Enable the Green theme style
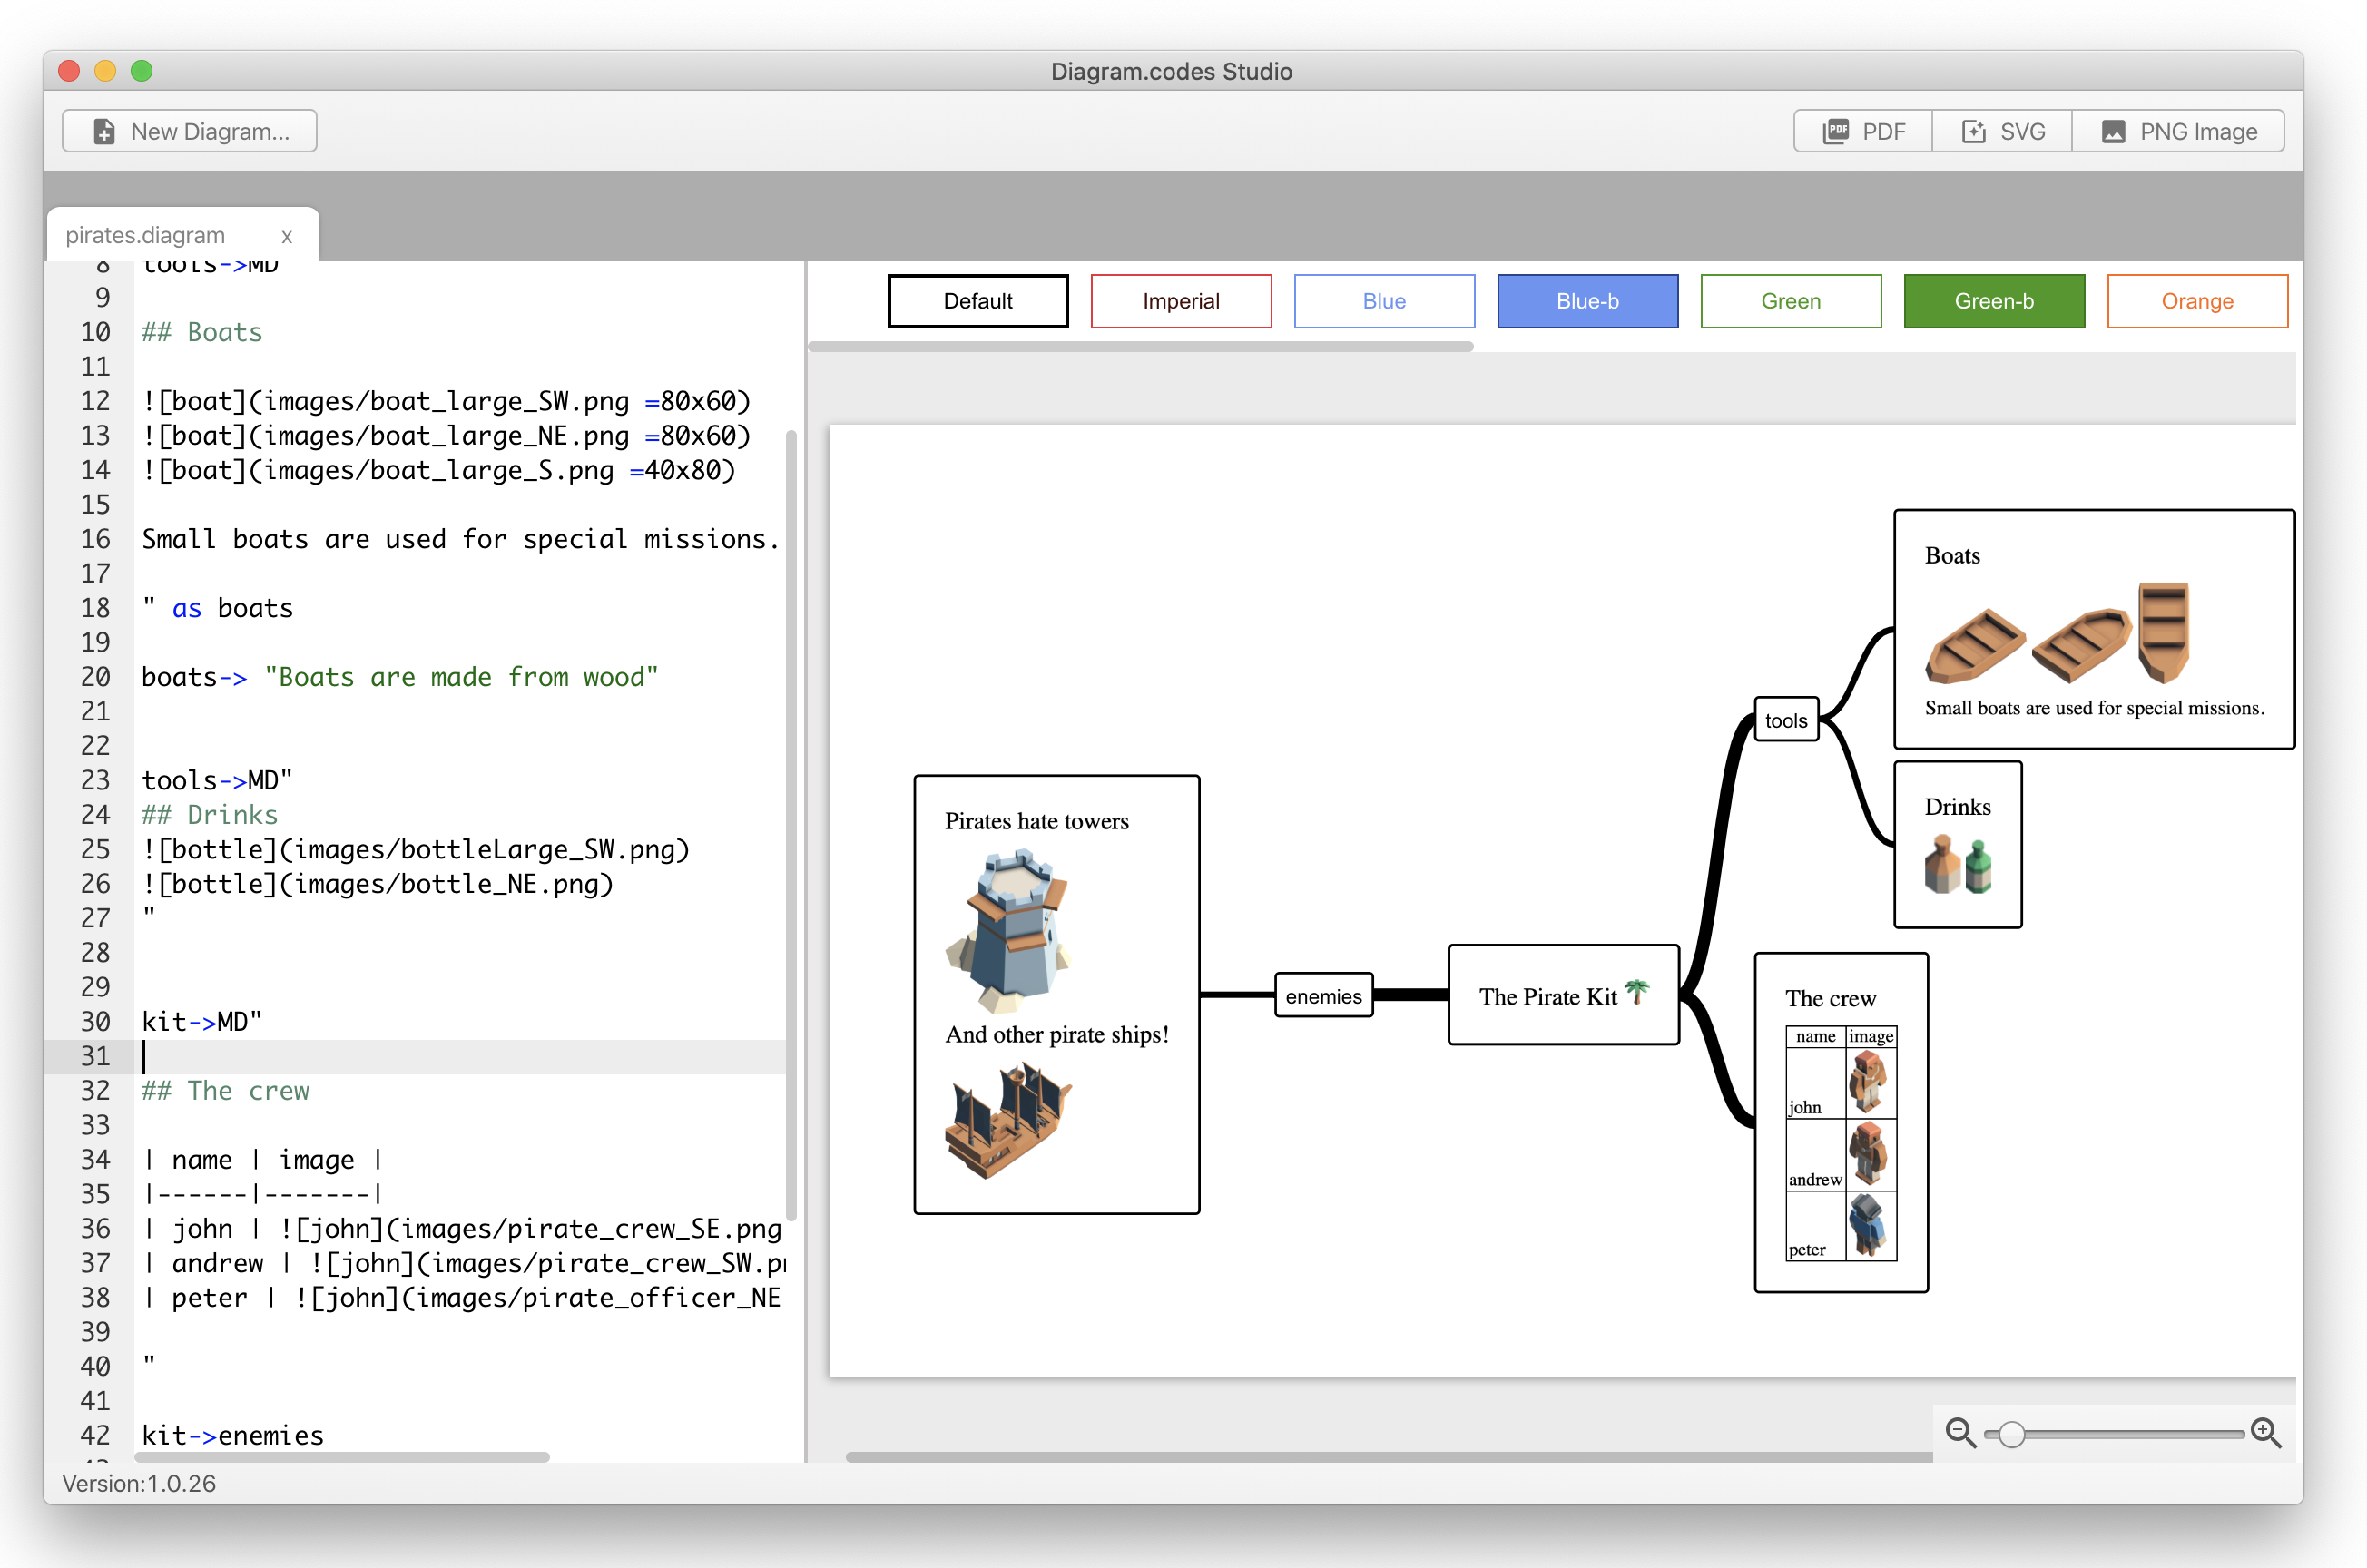 1790,301
